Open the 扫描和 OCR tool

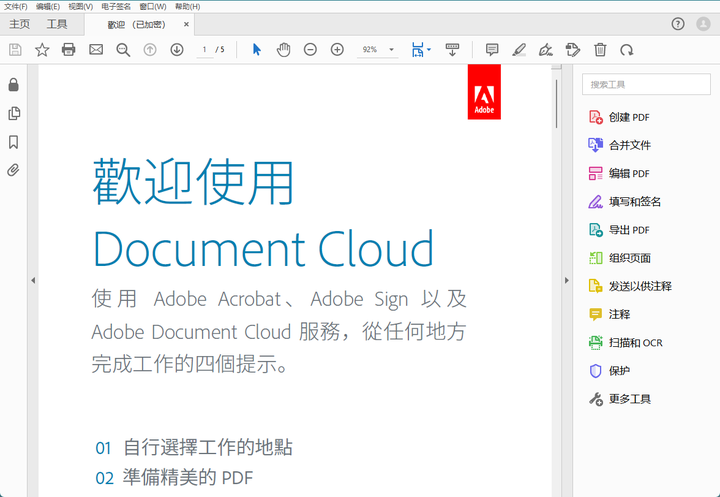626,343
